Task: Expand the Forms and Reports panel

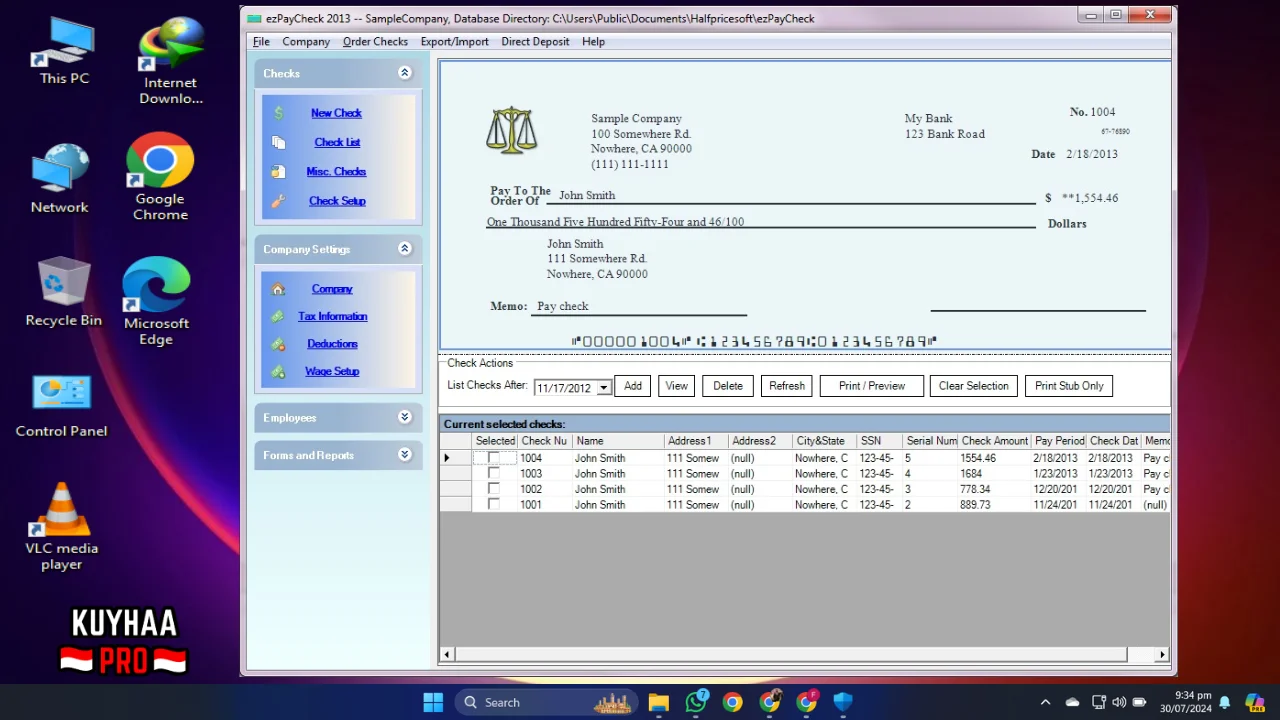Action: 405,455
